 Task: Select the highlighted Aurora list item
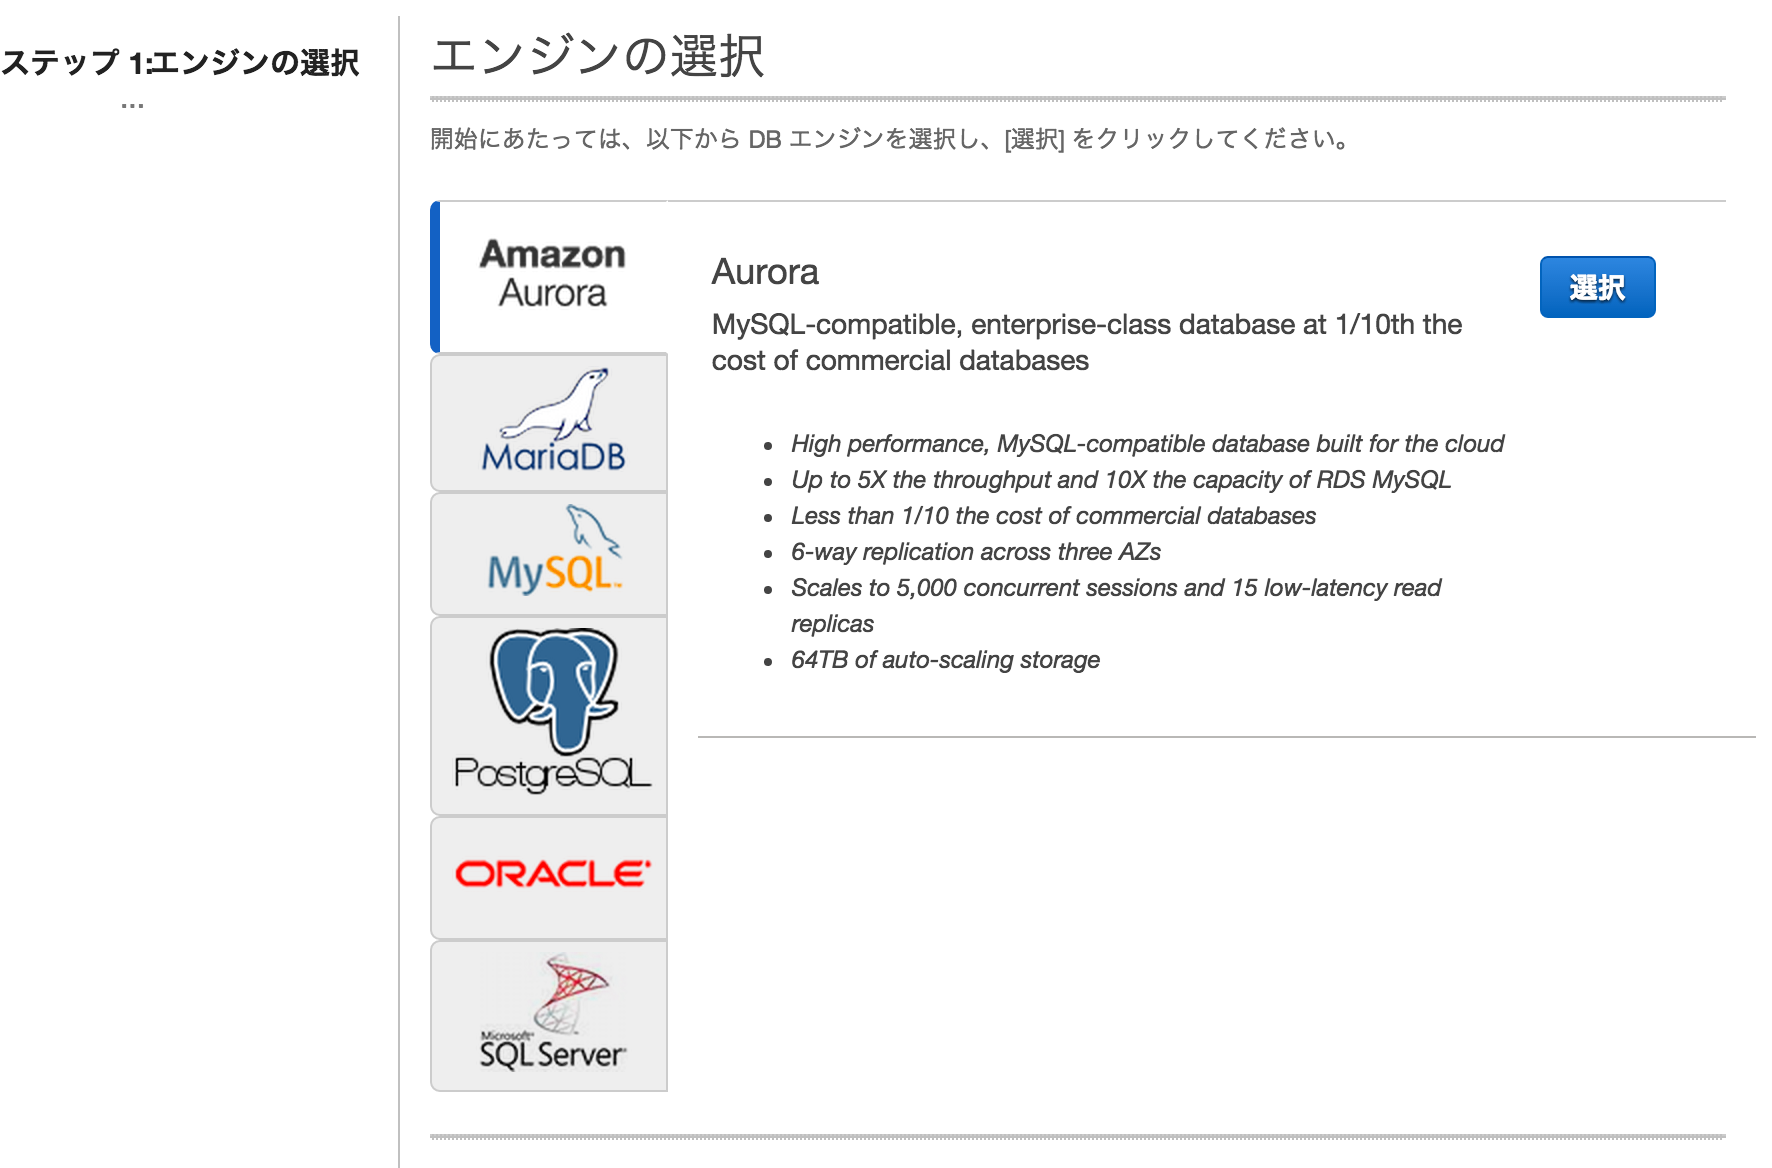click(549, 275)
